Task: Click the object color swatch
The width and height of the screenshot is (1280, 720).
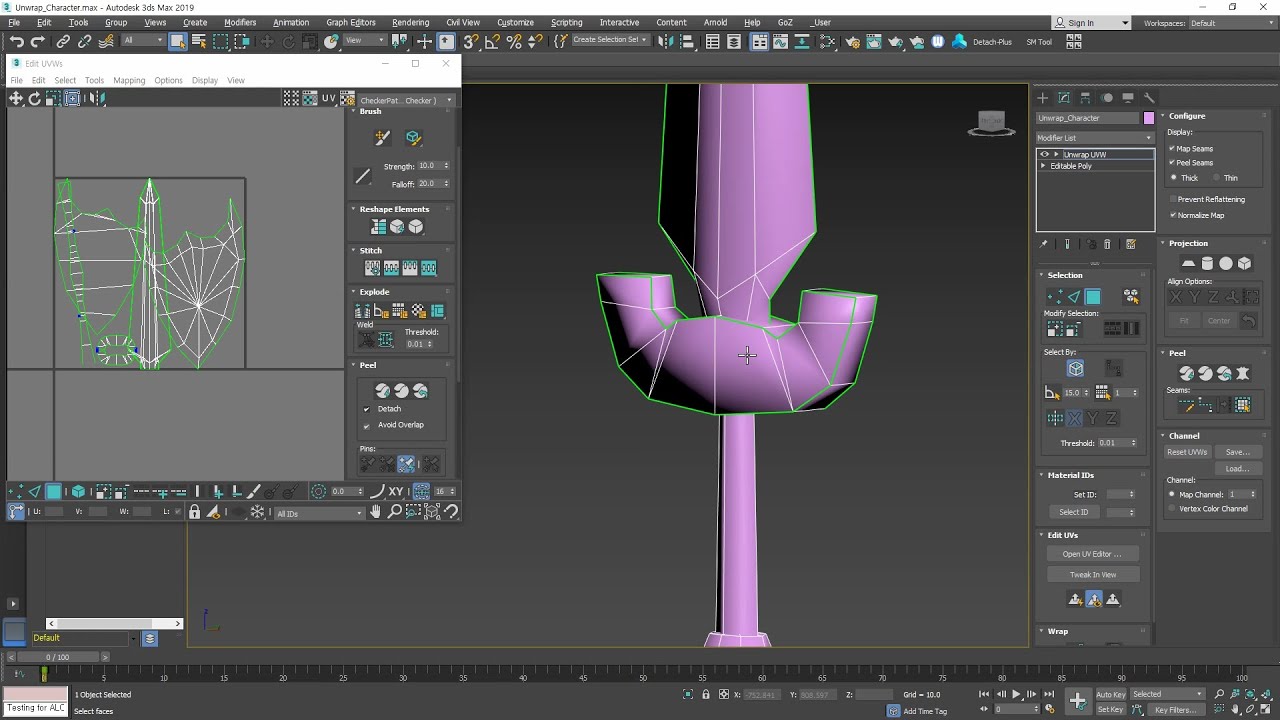Action: [x=1149, y=118]
